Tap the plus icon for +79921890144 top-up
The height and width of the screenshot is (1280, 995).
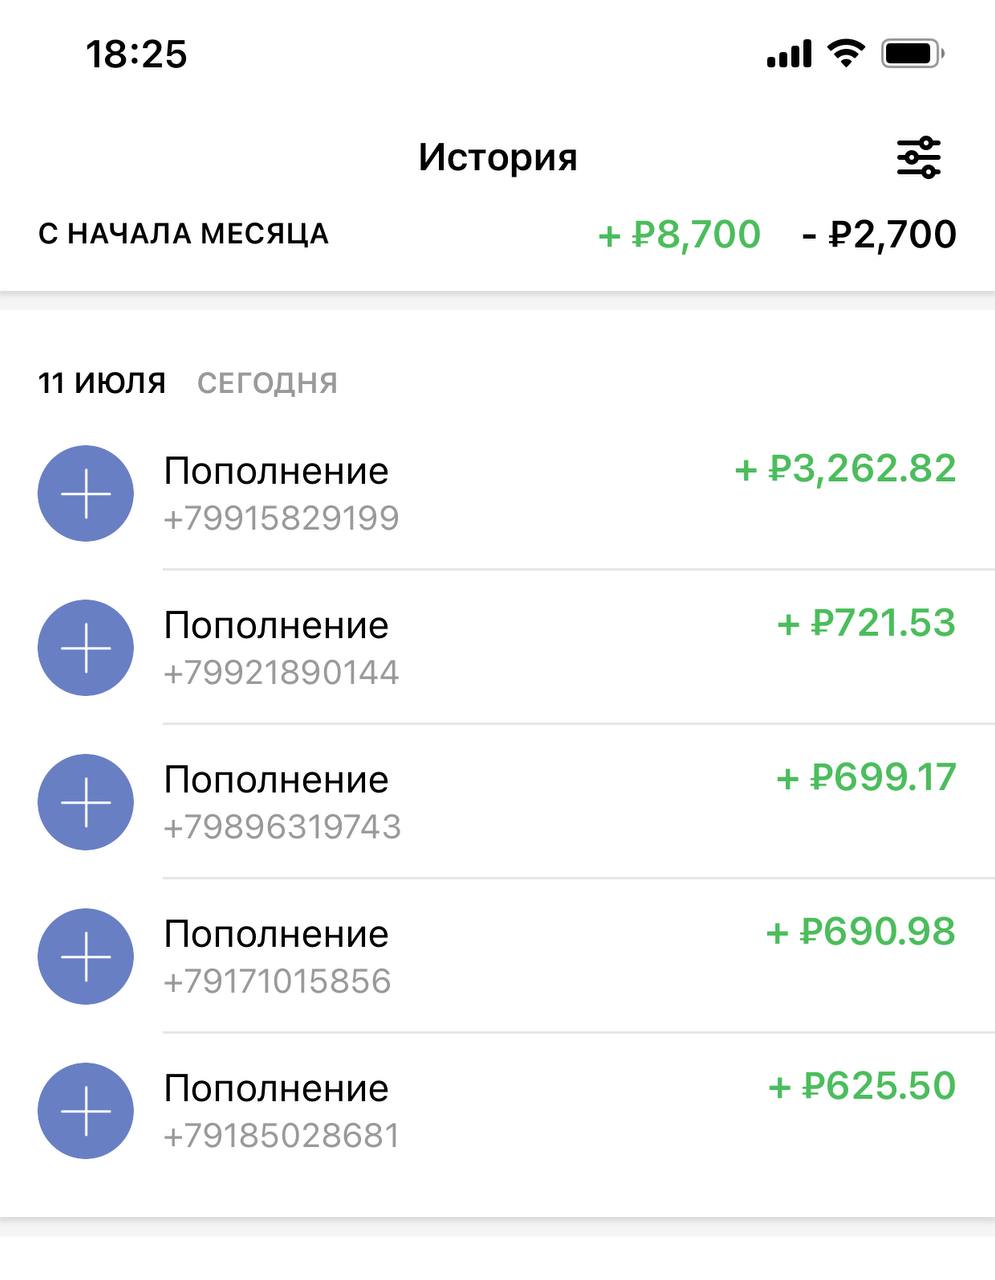coord(86,648)
